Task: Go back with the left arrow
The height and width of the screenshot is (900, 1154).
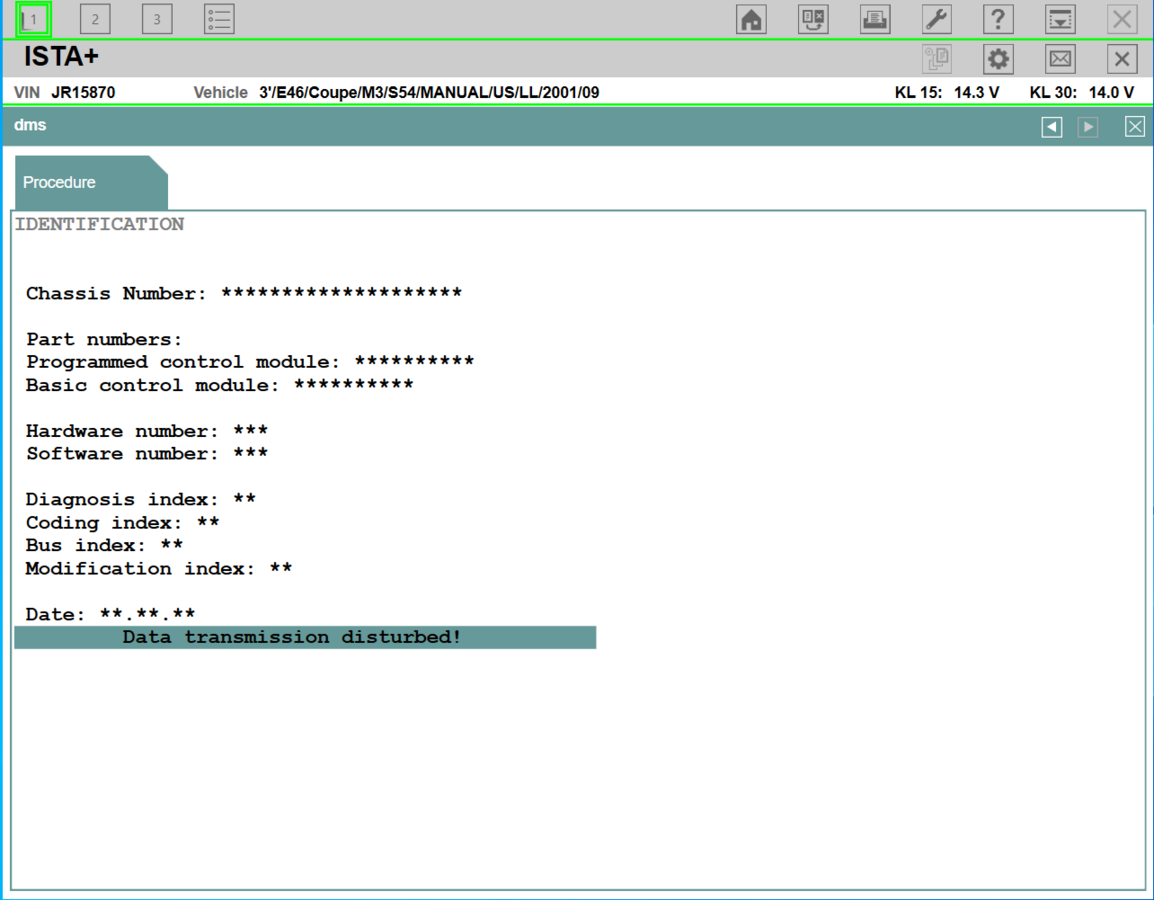Action: [x=1051, y=127]
